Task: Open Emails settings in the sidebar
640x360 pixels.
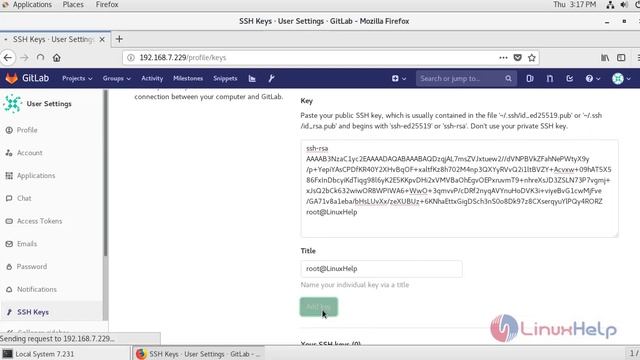Action: (x=27, y=244)
